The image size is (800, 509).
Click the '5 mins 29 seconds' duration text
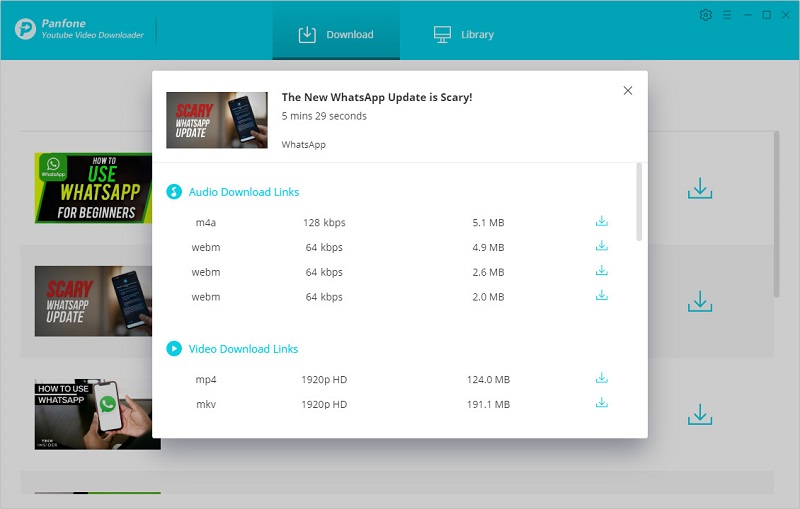[x=324, y=116]
